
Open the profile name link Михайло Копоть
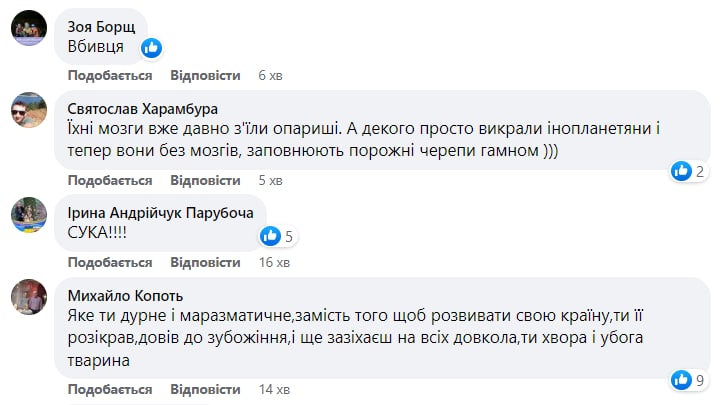click(x=126, y=295)
